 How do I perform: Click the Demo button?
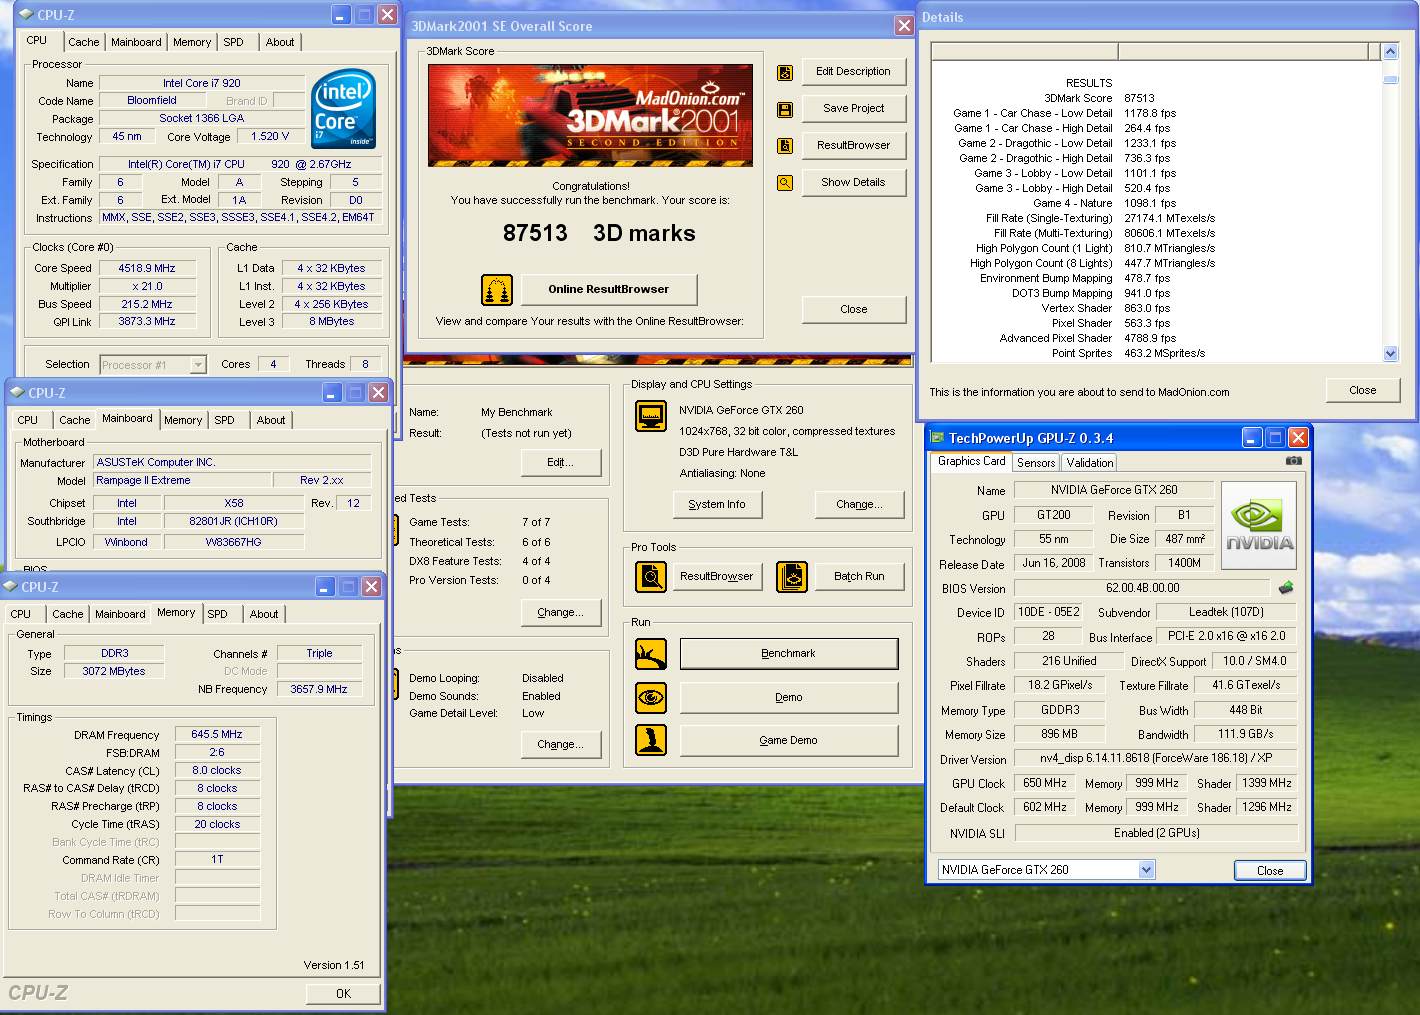(x=788, y=698)
